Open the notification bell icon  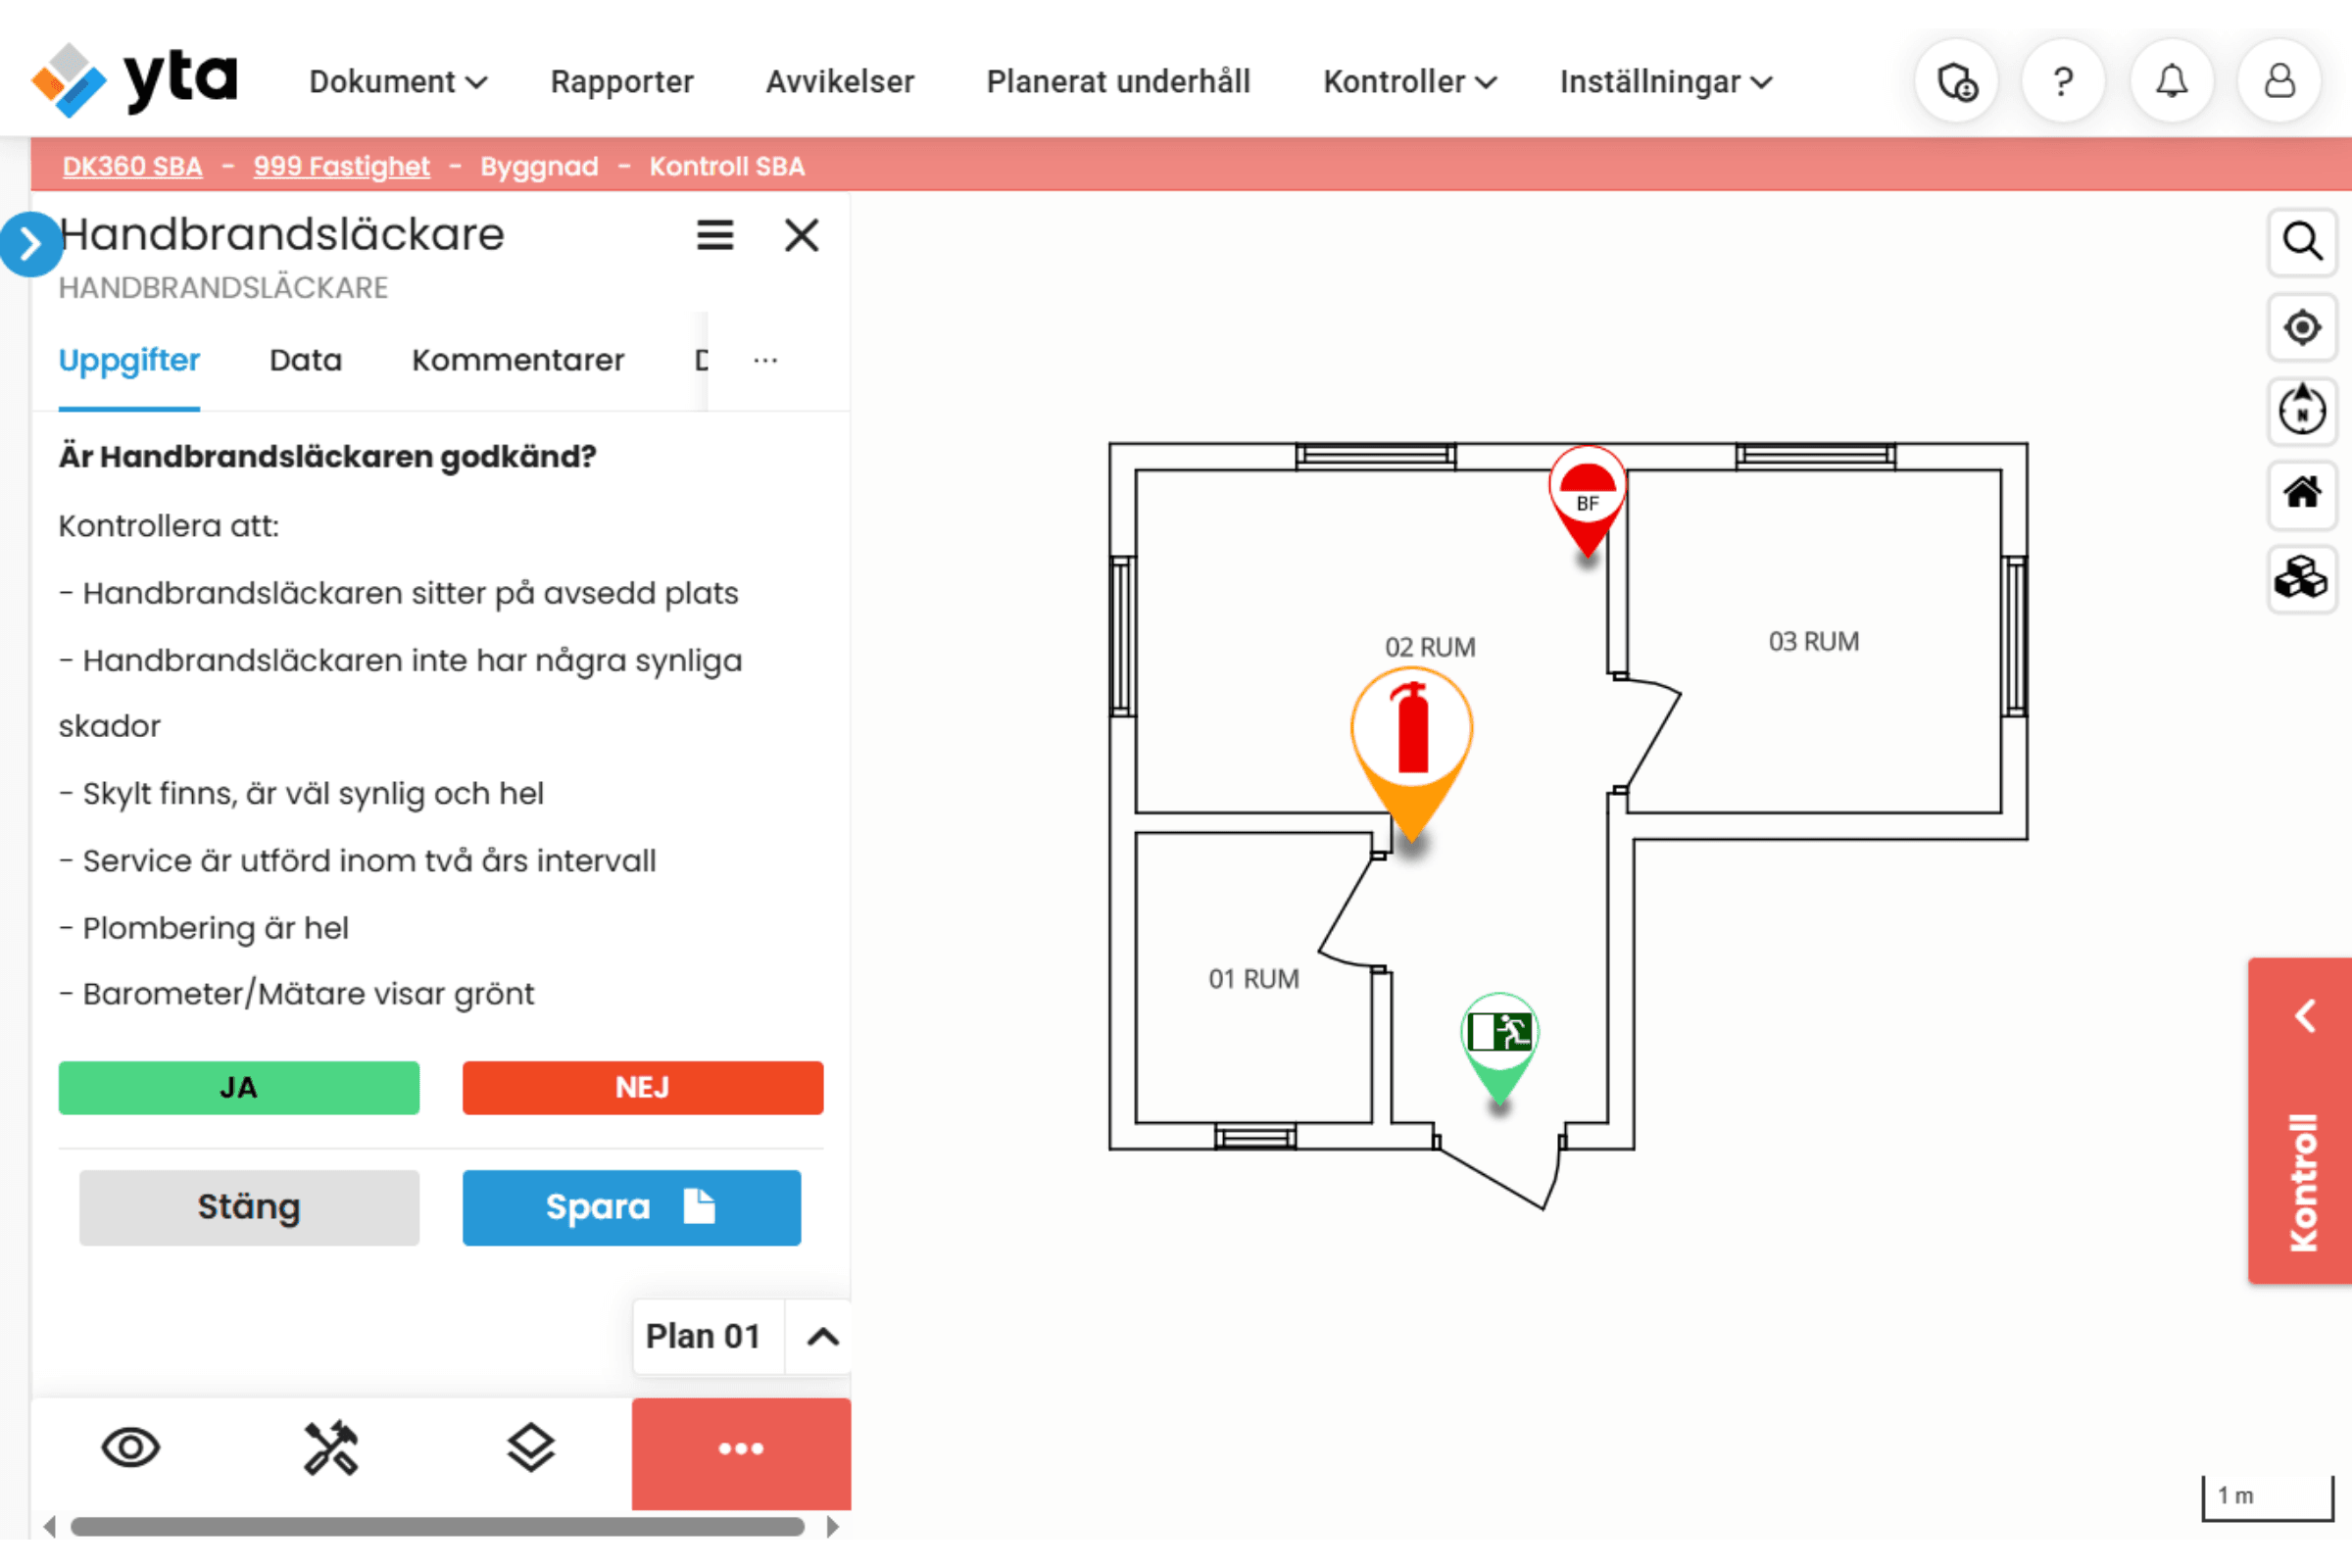(x=2171, y=80)
